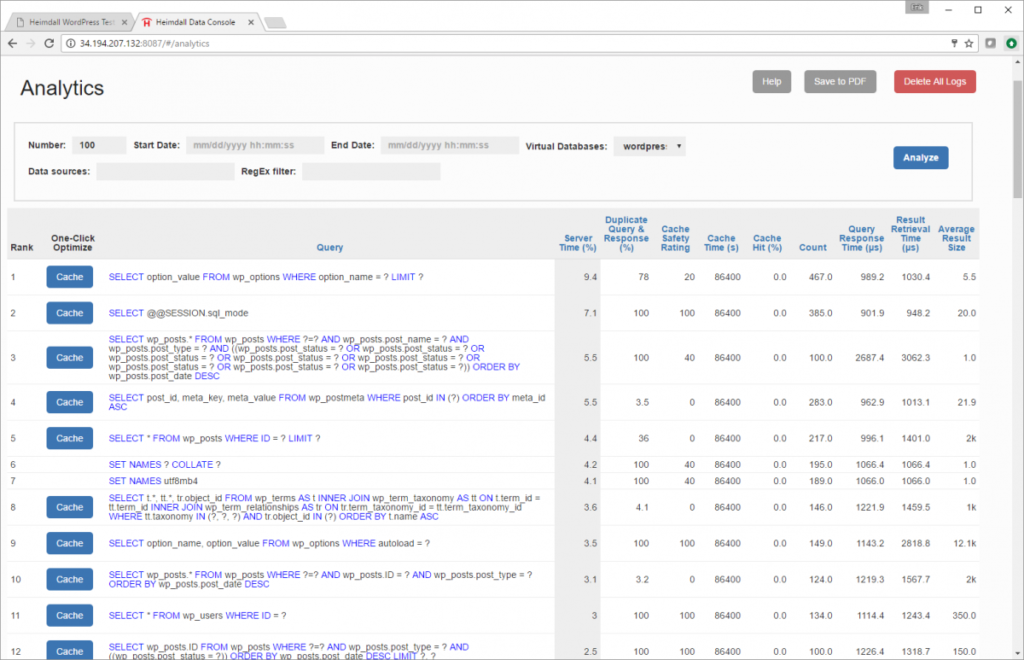Click the browser forward arrow
Viewport: 1024px width, 660px height.
31,43
